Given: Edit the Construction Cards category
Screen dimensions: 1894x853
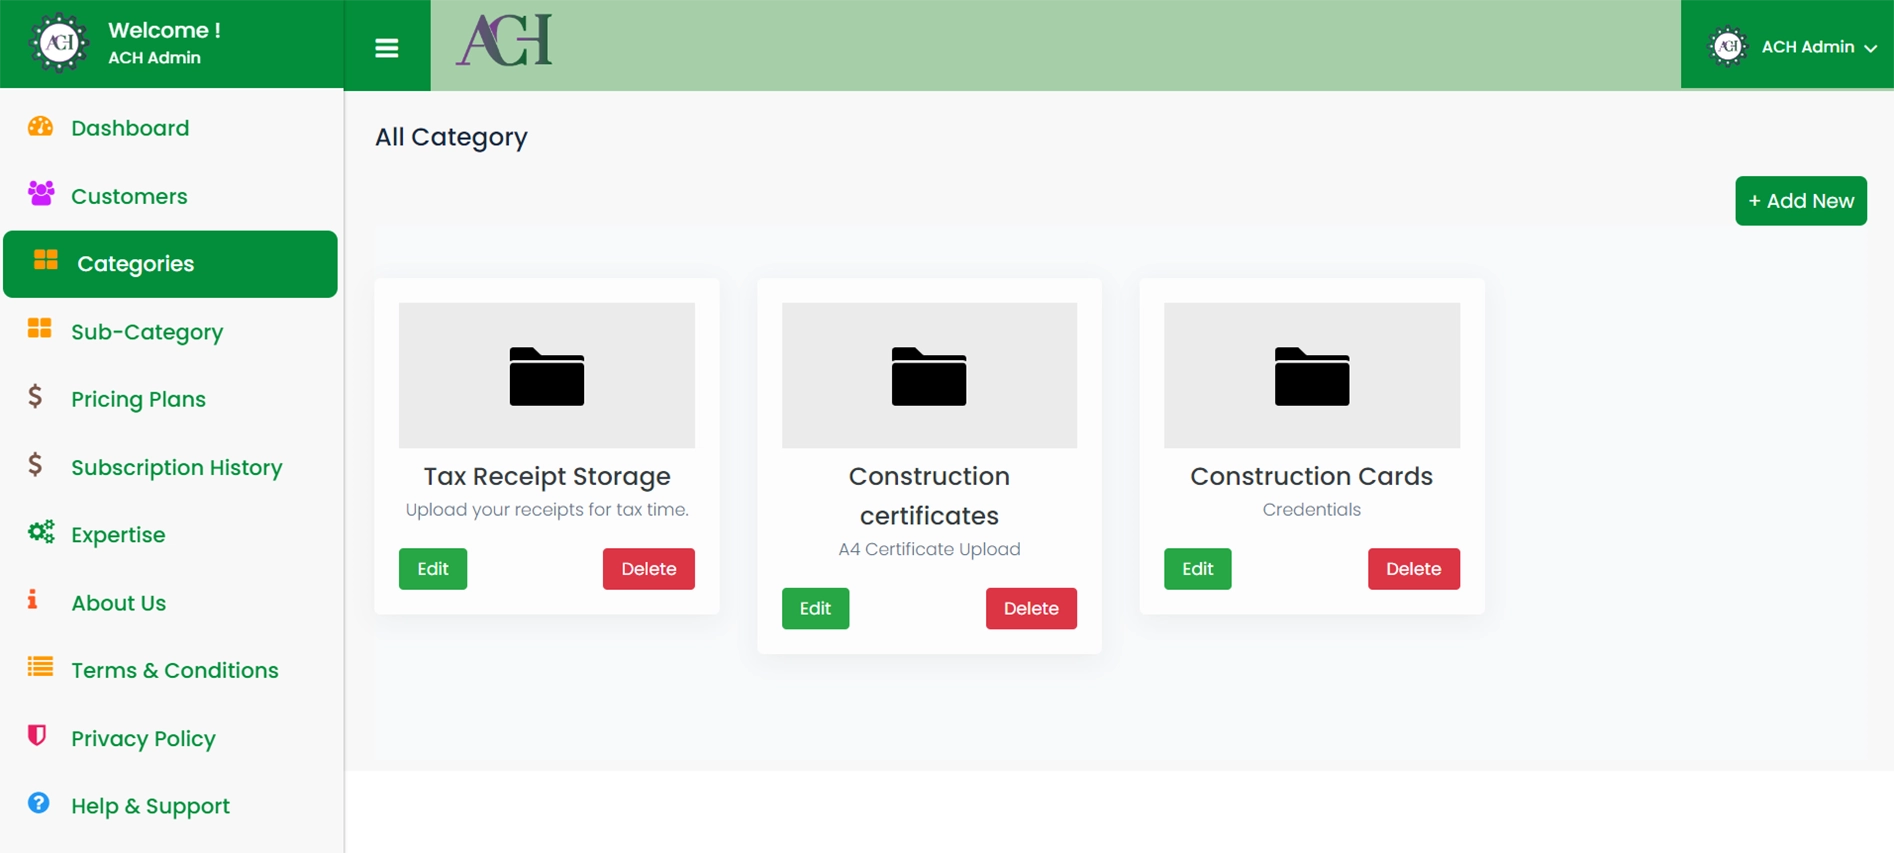Looking at the screenshot, I should (1198, 569).
